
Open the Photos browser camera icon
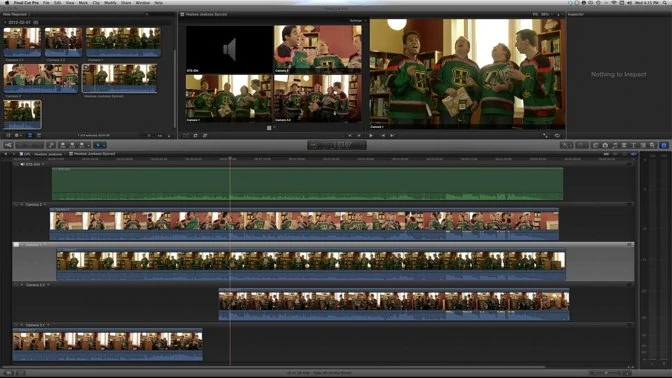tap(605, 145)
